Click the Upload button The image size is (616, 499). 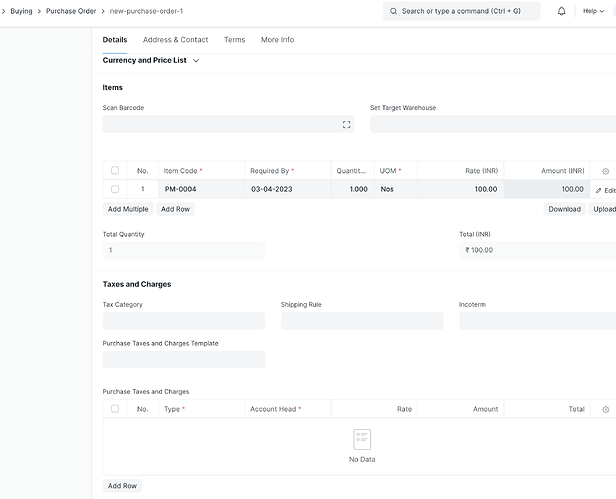point(603,209)
